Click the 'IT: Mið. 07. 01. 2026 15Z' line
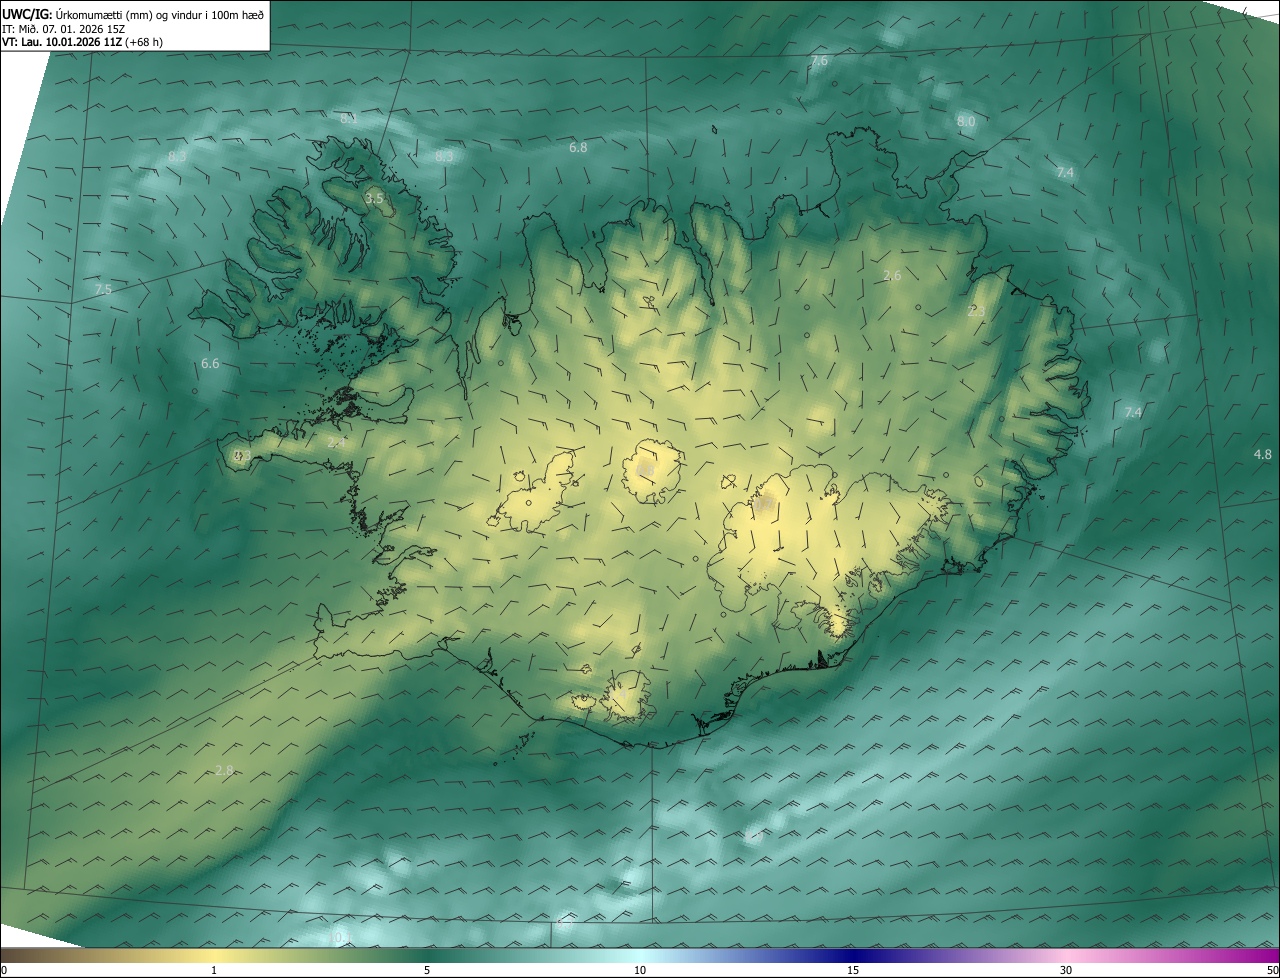Viewport: 1280px width, 978px height. click(63, 29)
